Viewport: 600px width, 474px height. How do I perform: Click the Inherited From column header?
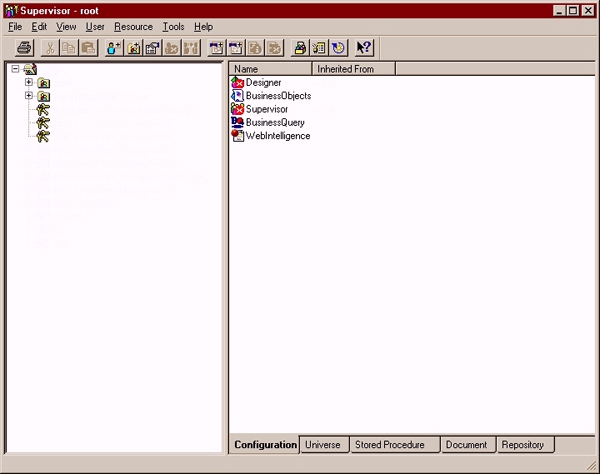pyautogui.click(x=354, y=69)
